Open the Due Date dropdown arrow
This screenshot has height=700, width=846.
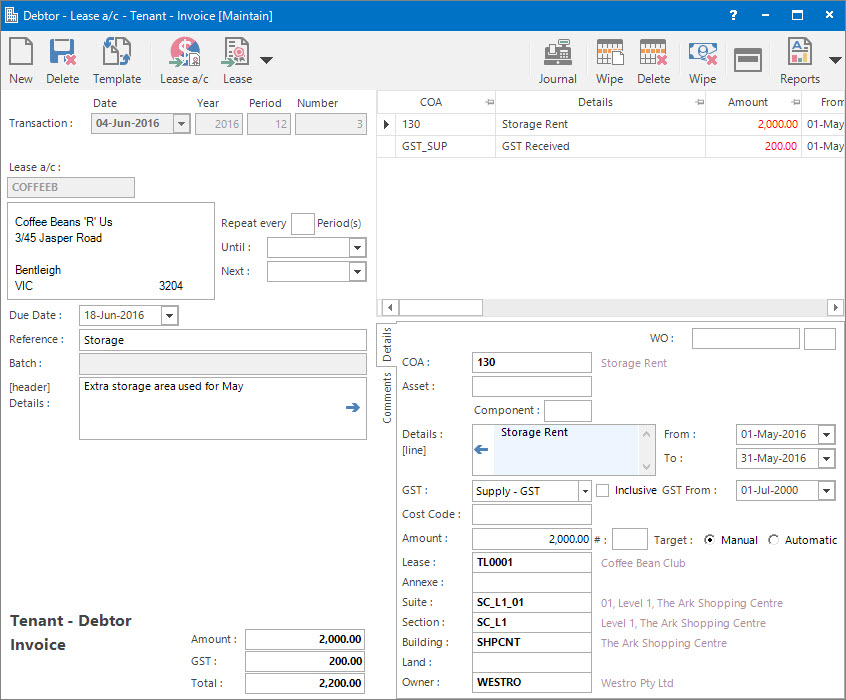coord(169,316)
